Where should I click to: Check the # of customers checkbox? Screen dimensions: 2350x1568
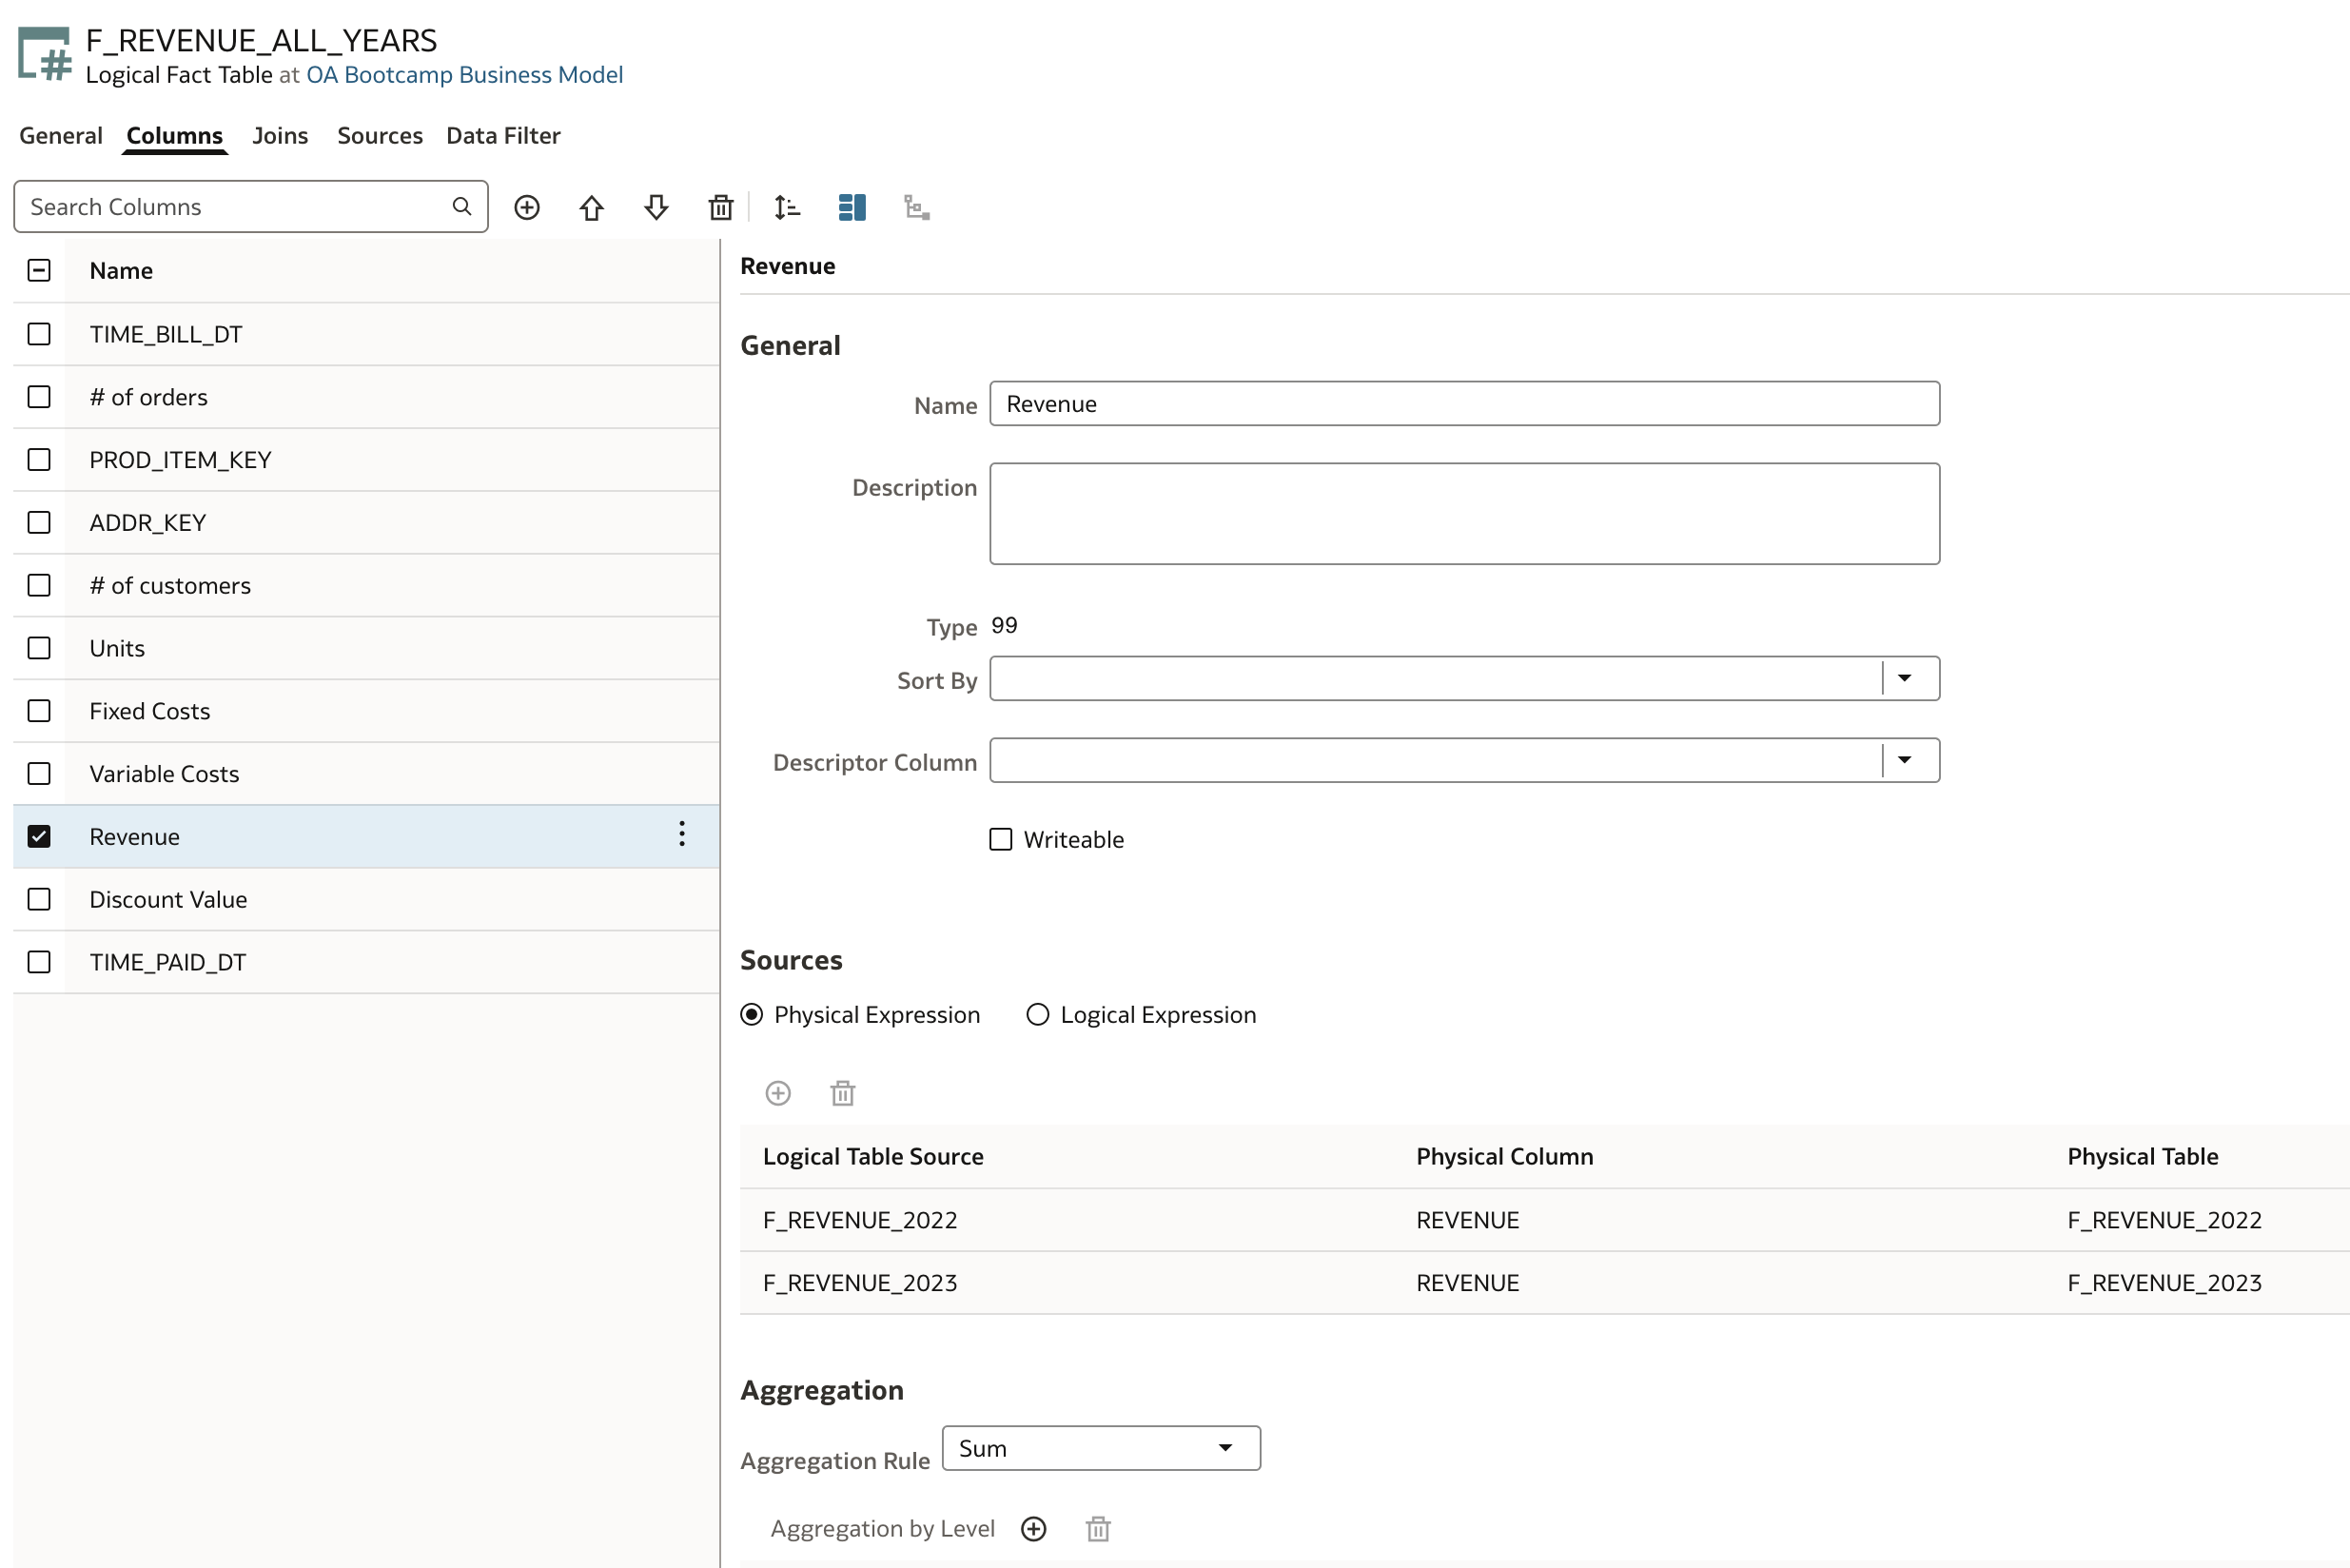(x=39, y=585)
